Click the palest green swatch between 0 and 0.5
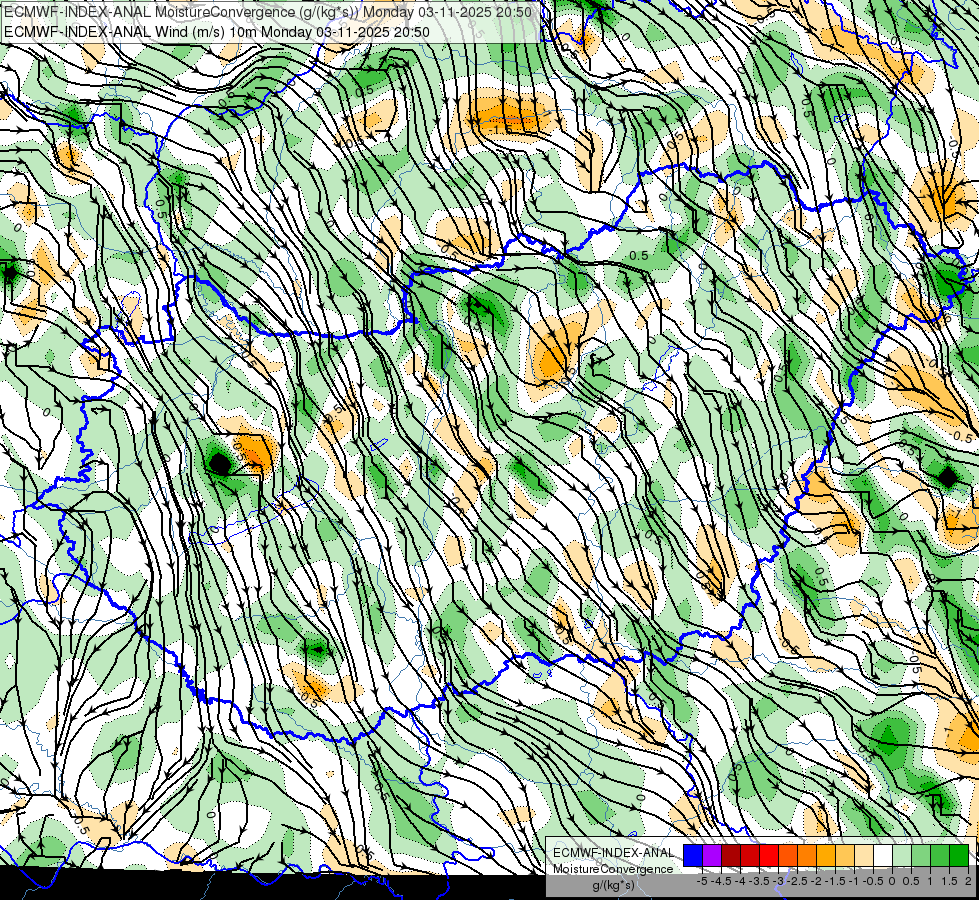This screenshot has width=979, height=900. click(902, 855)
